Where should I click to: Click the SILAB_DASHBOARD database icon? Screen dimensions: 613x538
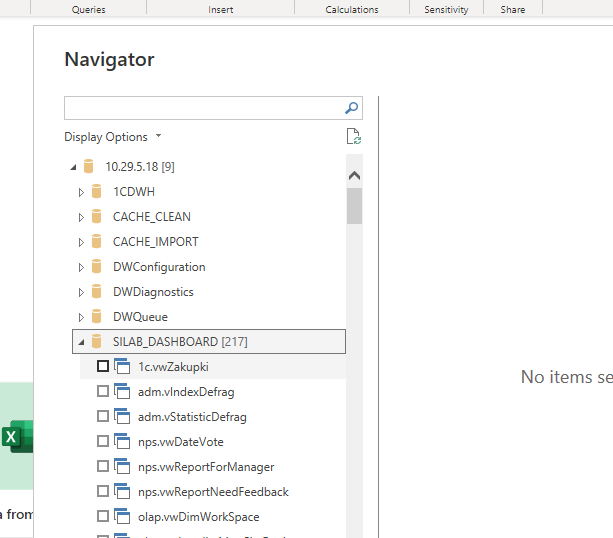[97, 342]
